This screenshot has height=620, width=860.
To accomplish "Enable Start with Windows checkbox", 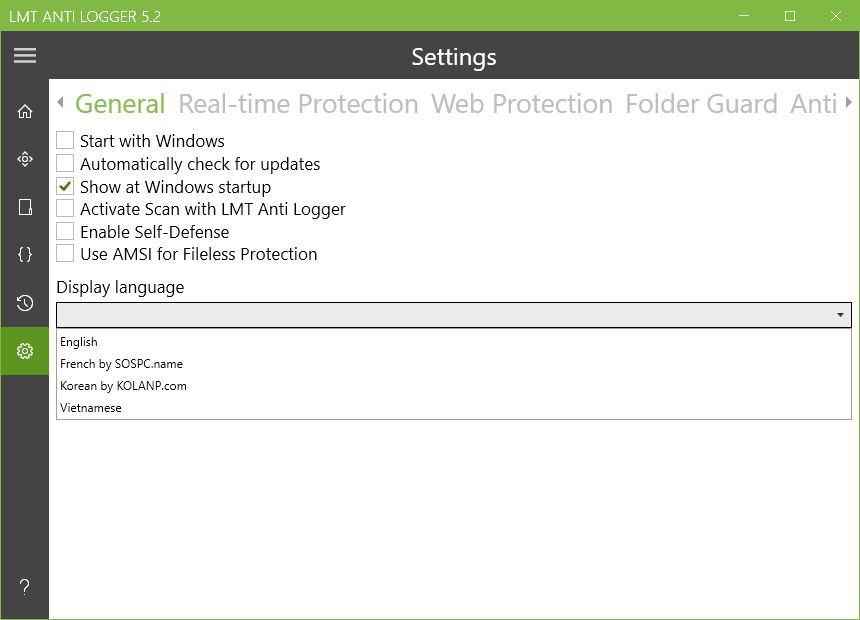I will (65, 141).
